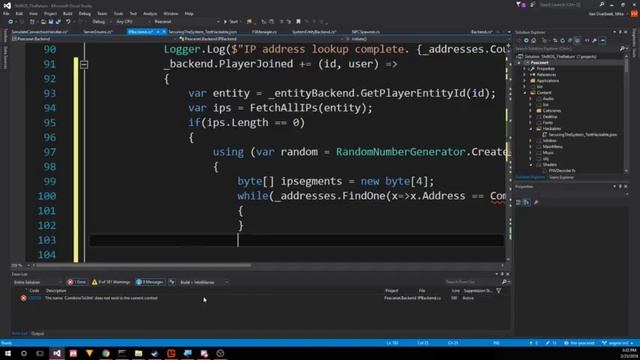Image resolution: width=640 pixels, height=360 pixels.
Task: Open the Tools menu
Action: tap(118, 13)
